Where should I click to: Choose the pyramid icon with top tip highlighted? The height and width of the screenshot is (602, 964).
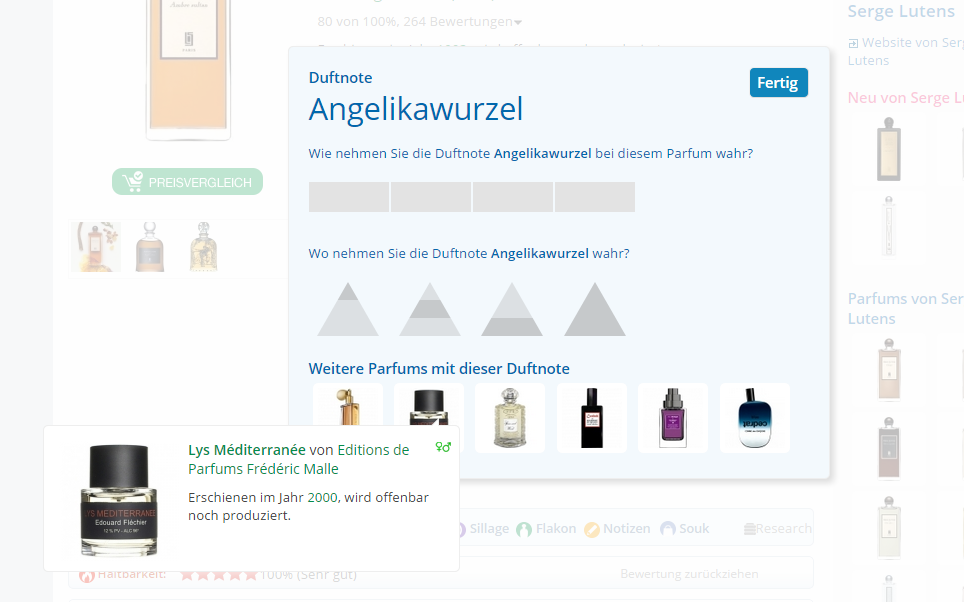tap(348, 309)
